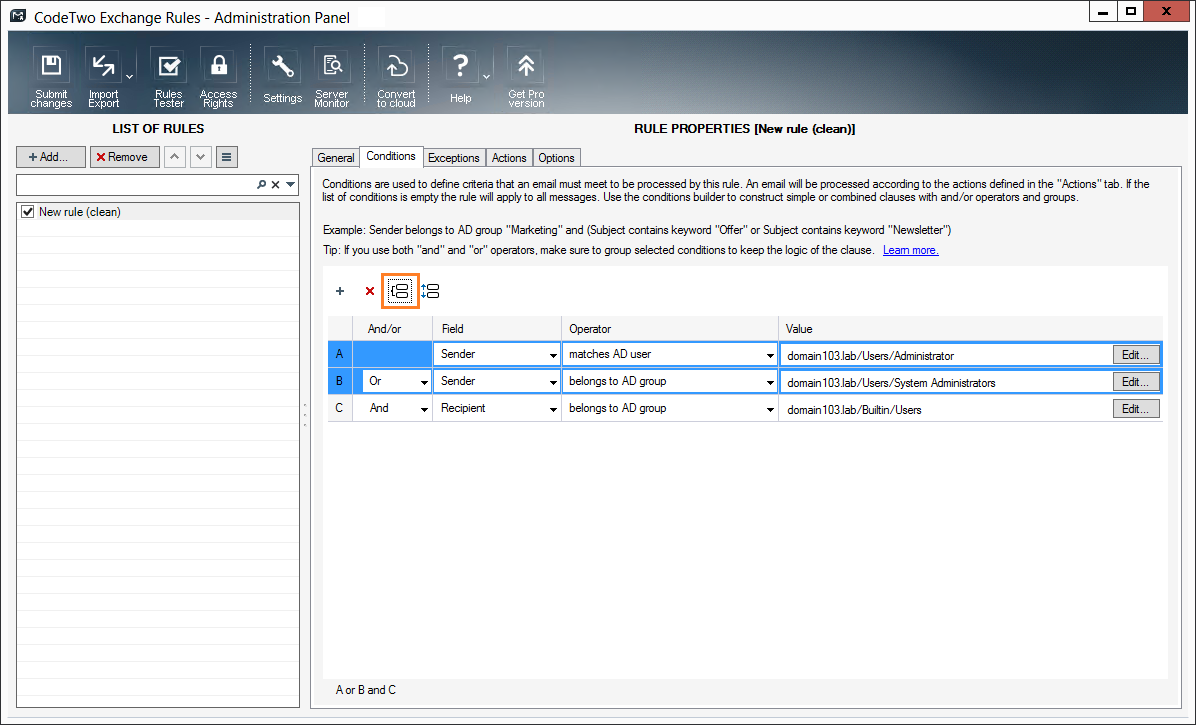Open rules list menu icon
The width and height of the screenshot is (1196, 725).
point(227,157)
